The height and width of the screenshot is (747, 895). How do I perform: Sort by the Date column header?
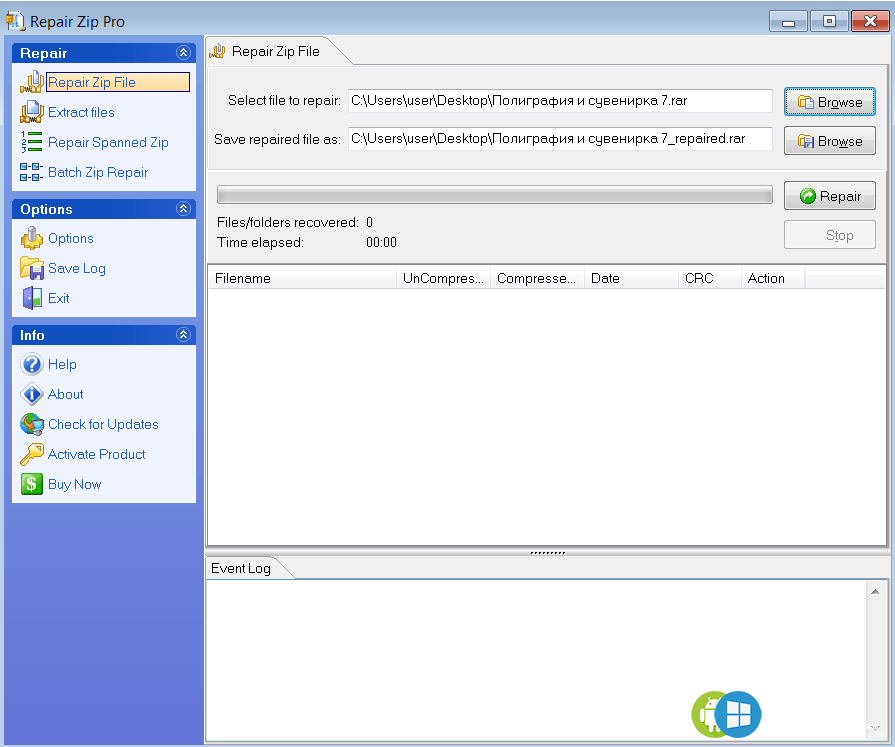631,278
